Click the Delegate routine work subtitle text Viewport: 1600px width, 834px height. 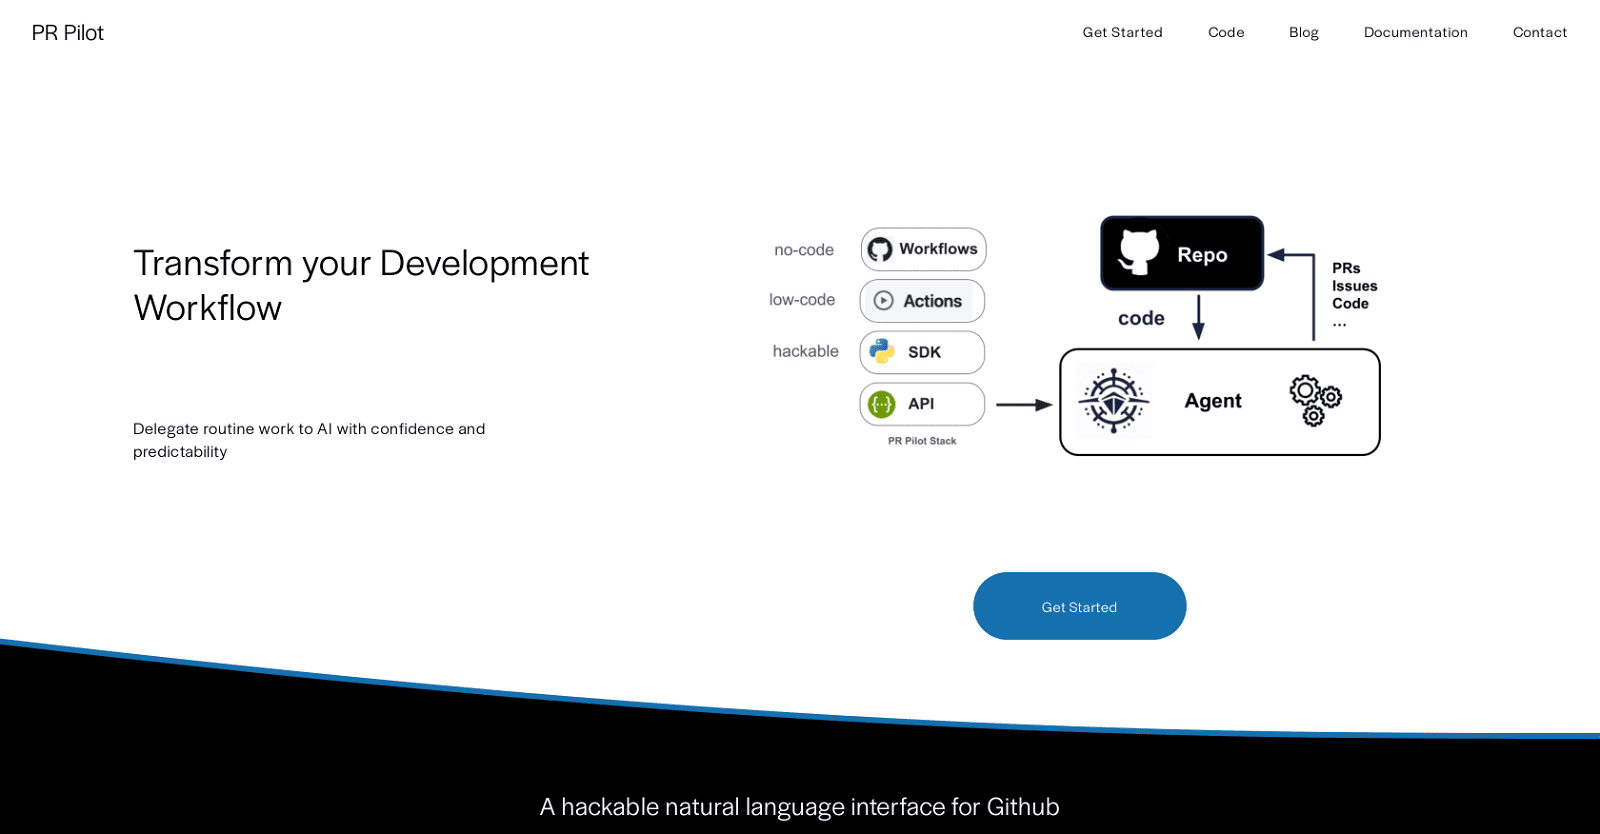tap(309, 440)
